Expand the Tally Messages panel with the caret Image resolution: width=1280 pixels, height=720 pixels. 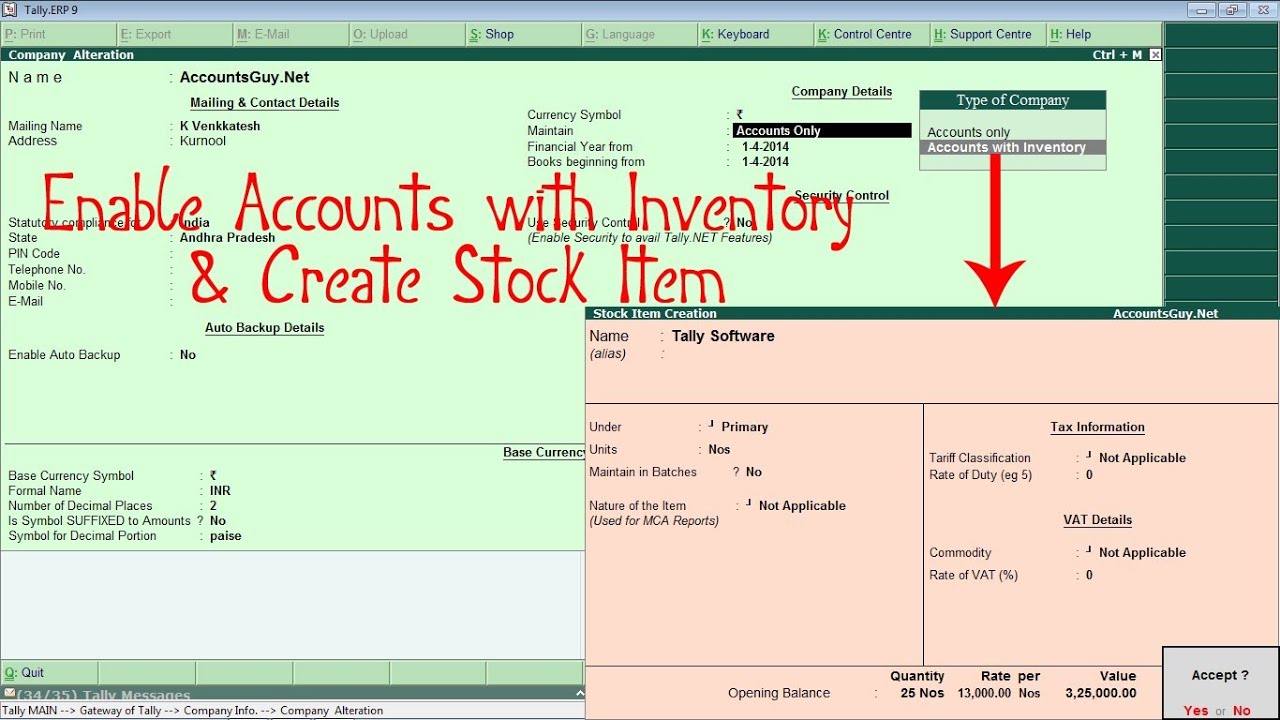579,693
